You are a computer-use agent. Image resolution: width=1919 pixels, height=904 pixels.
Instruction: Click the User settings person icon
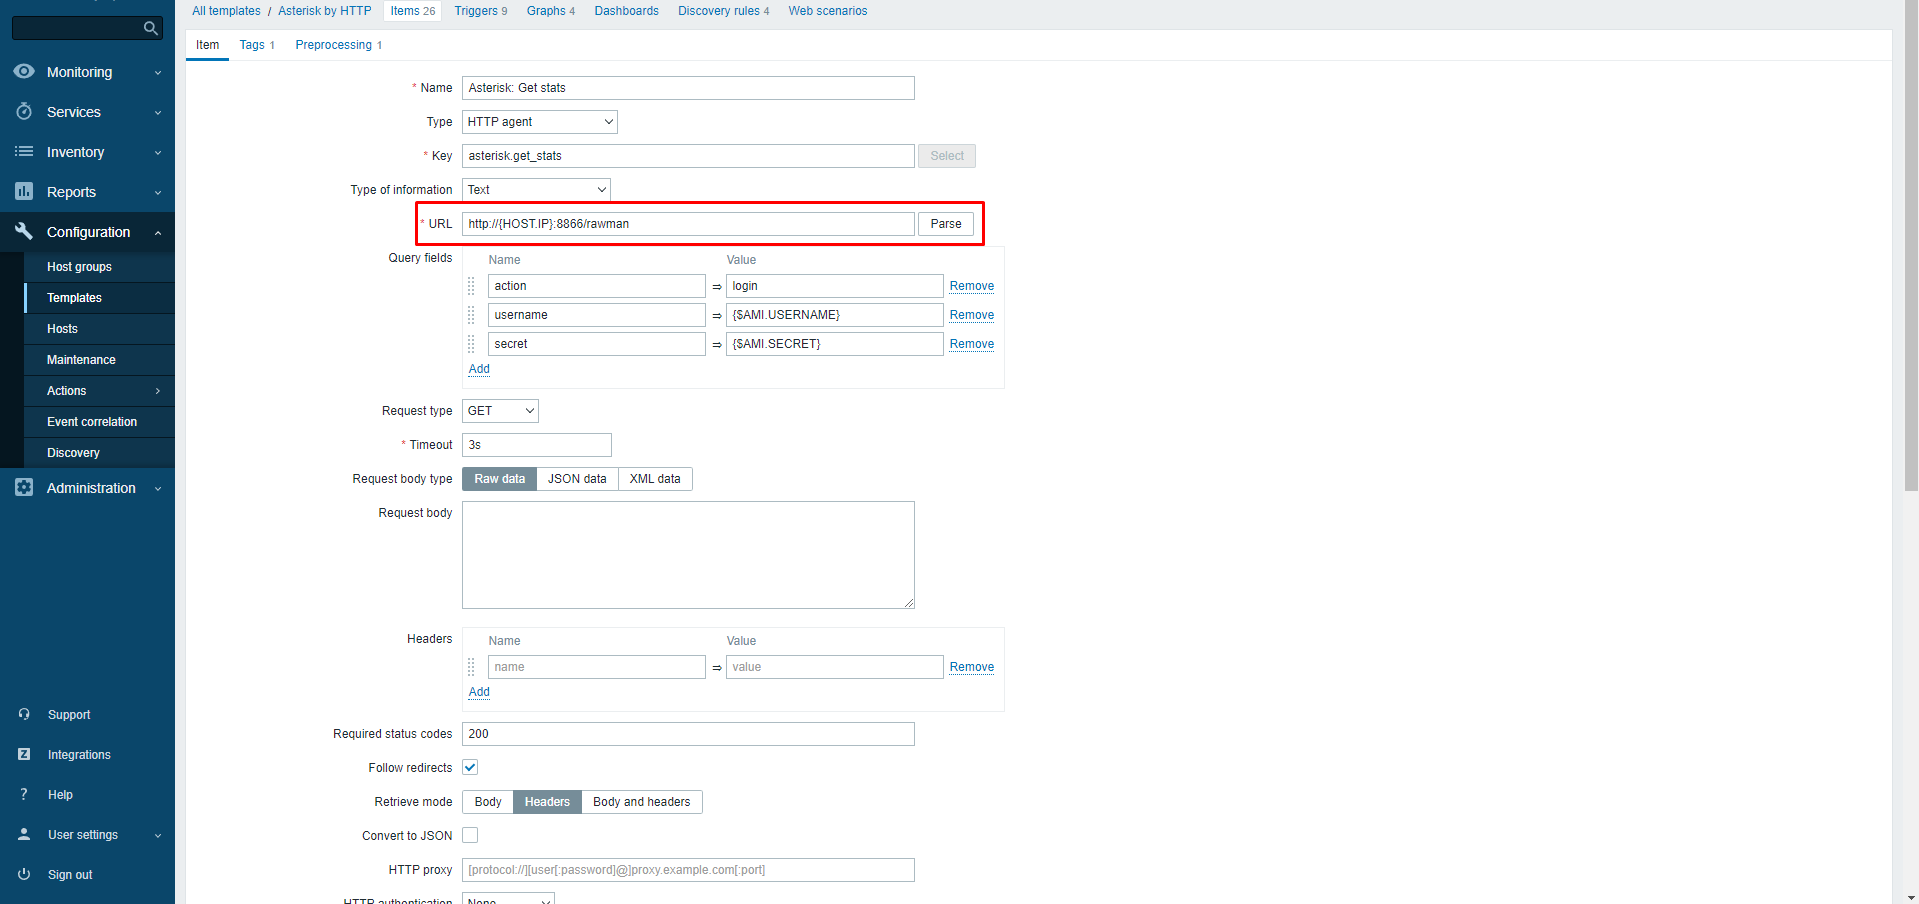coord(24,834)
